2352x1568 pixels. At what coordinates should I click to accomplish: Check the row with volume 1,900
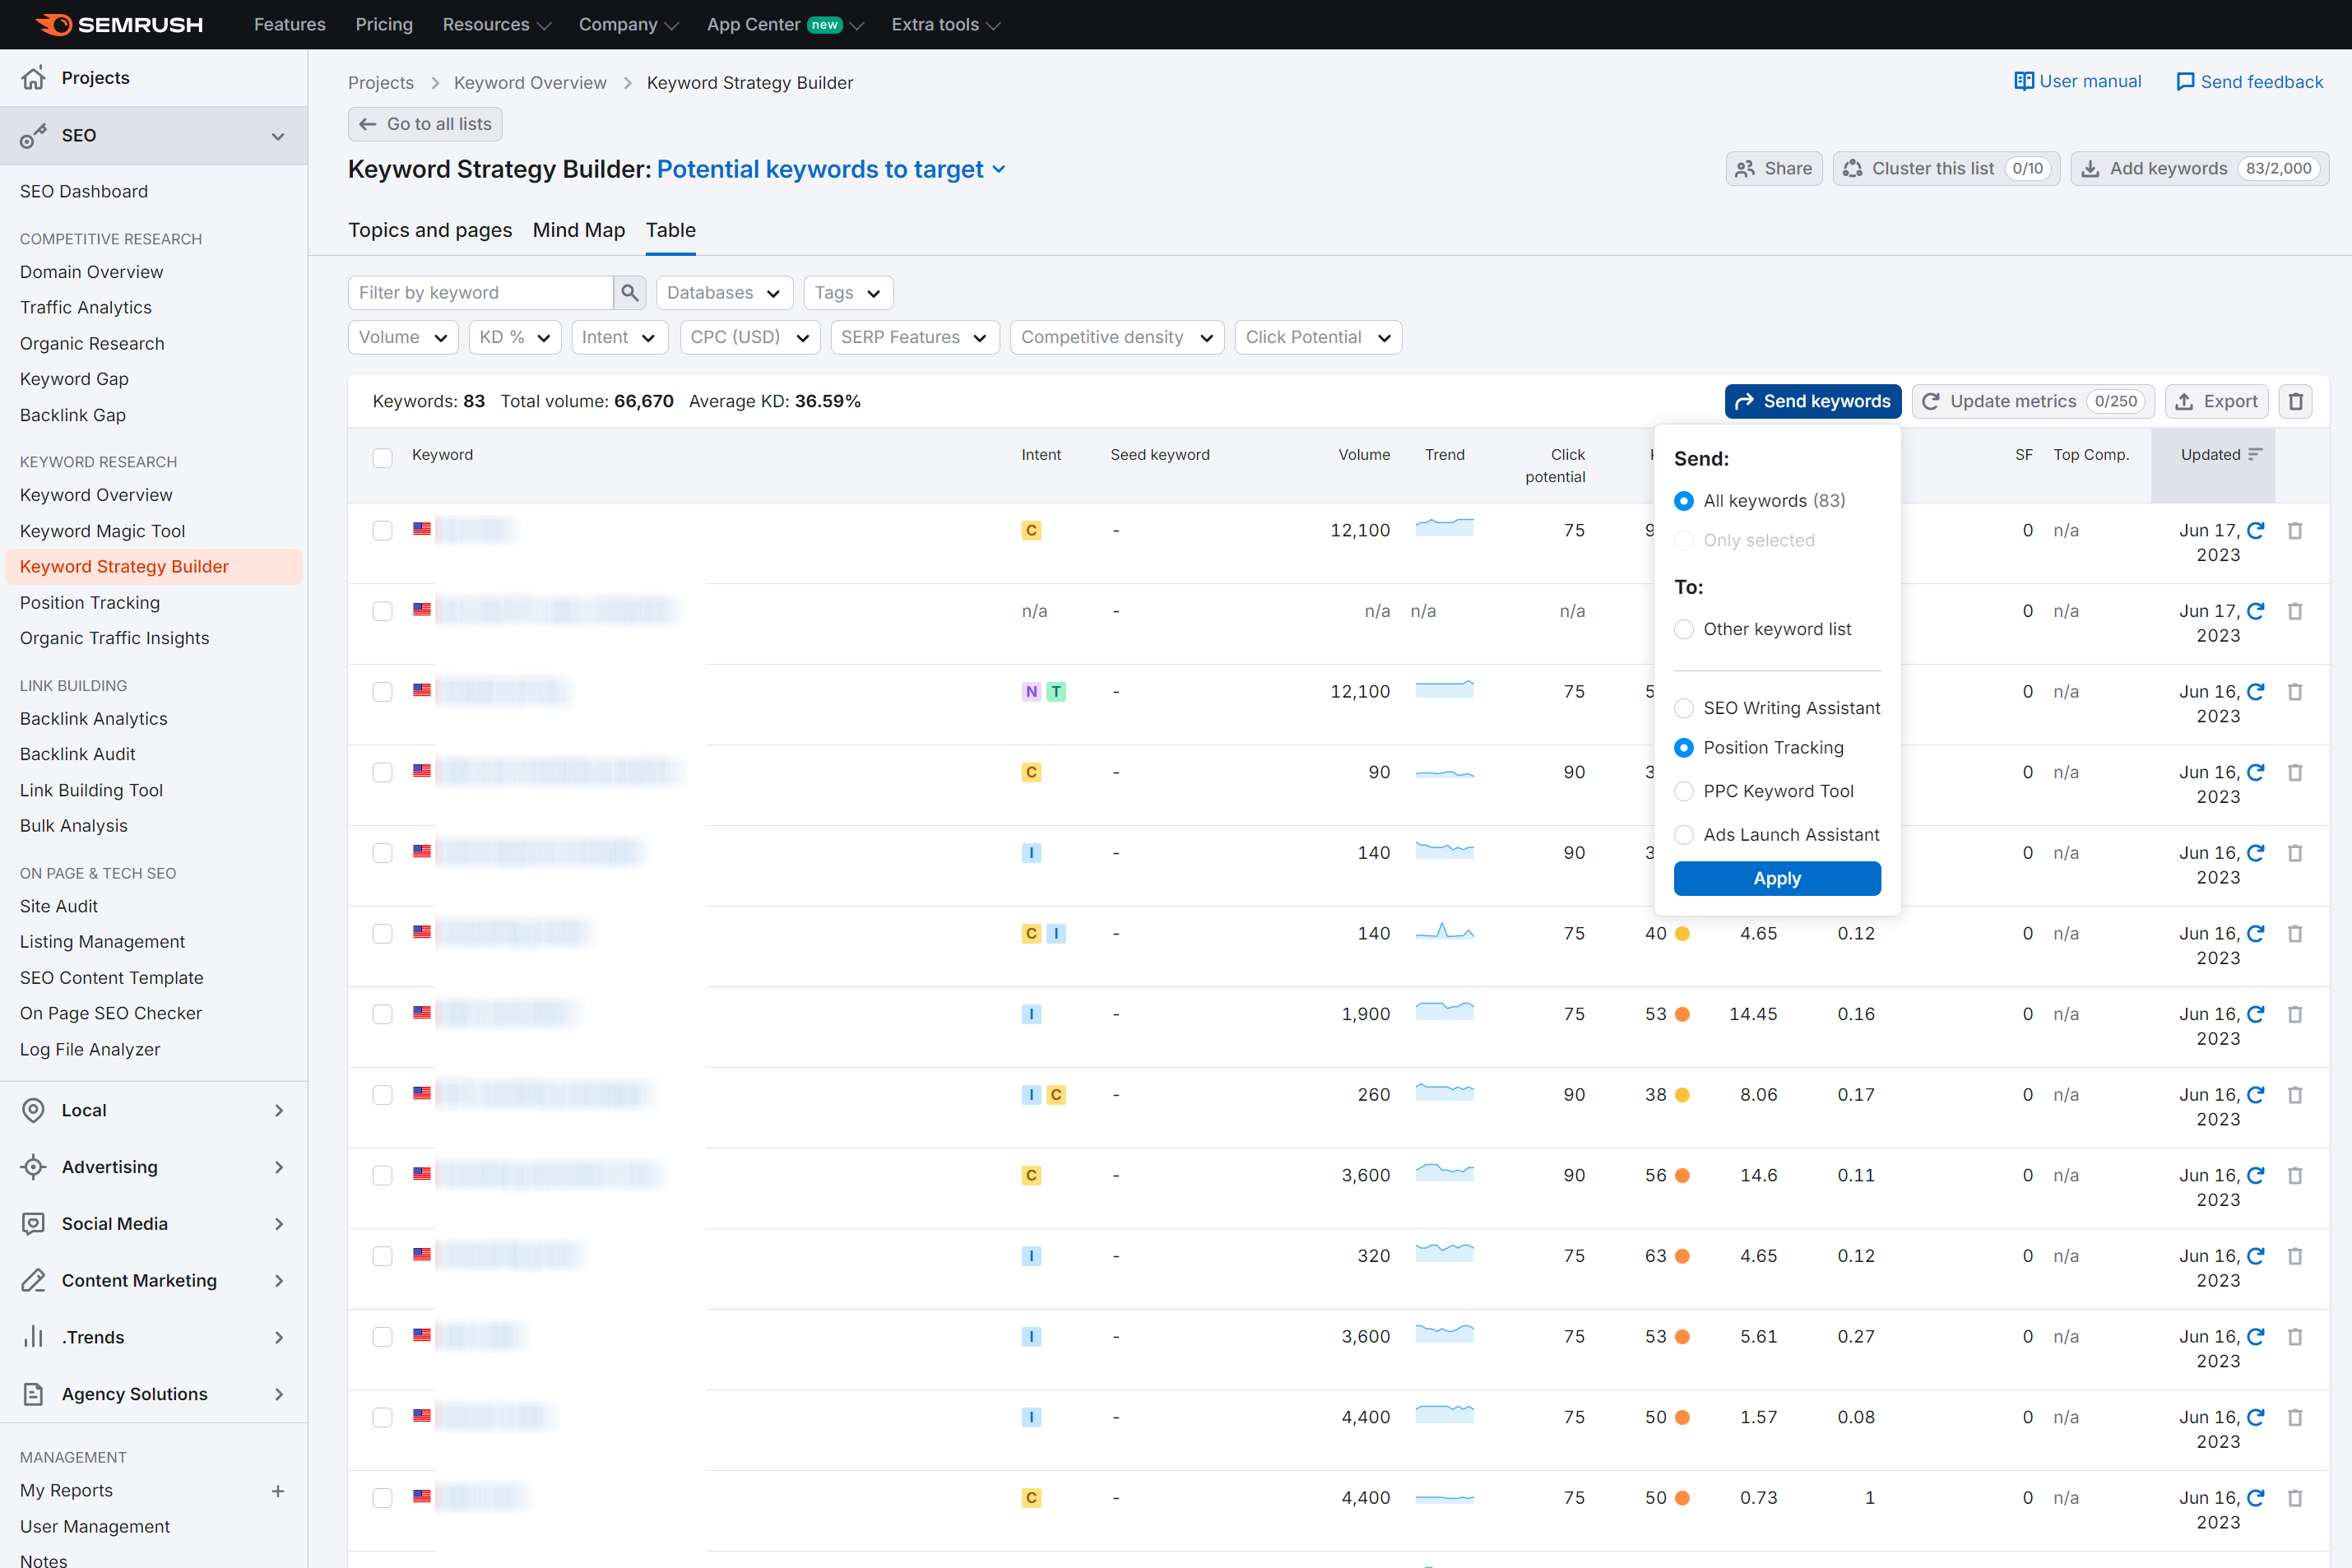(382, 1014)
